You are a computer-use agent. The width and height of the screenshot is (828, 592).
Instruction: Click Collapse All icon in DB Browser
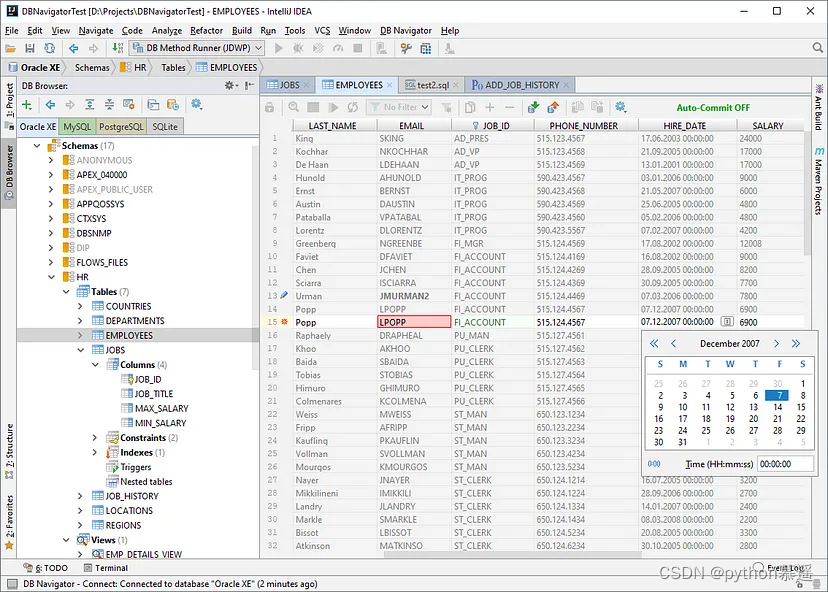coord(109,105)
